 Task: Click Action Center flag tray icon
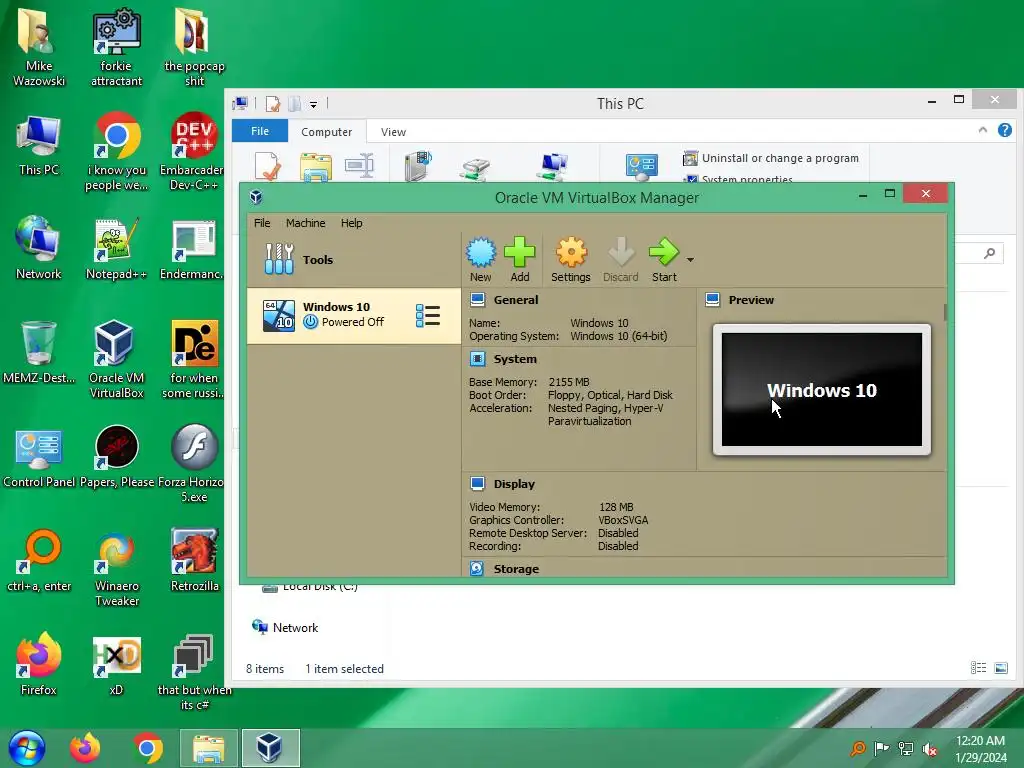pos(882,748)
